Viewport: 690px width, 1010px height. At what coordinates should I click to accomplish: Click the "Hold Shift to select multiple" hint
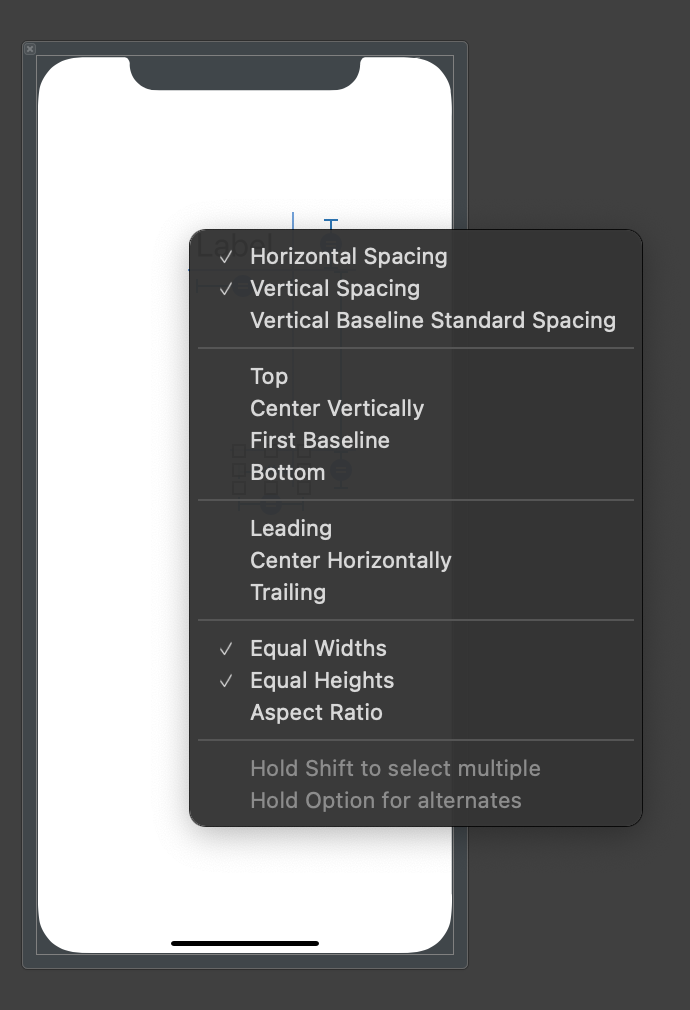tap(395, 768)
